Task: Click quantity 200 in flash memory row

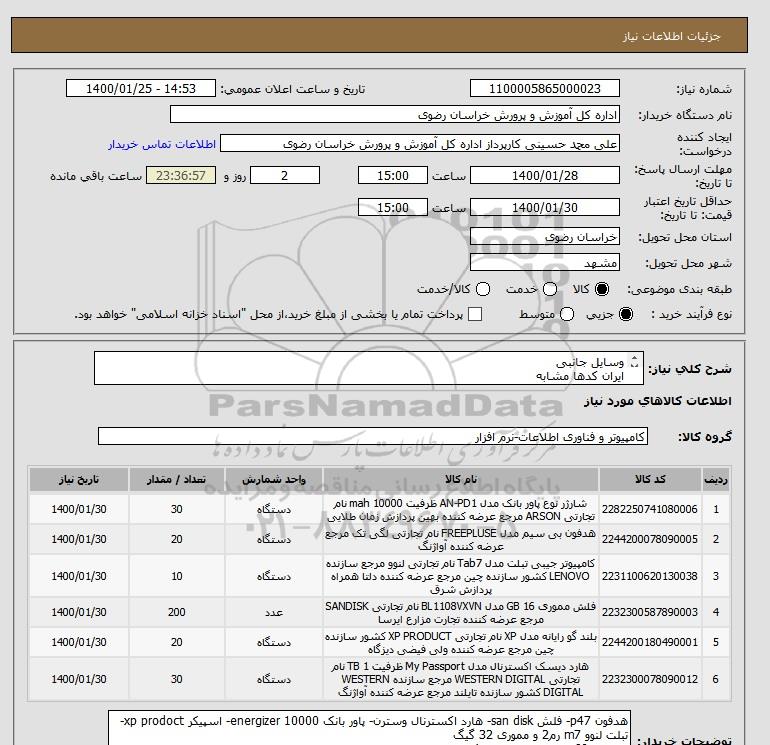Action: point(177,612)
